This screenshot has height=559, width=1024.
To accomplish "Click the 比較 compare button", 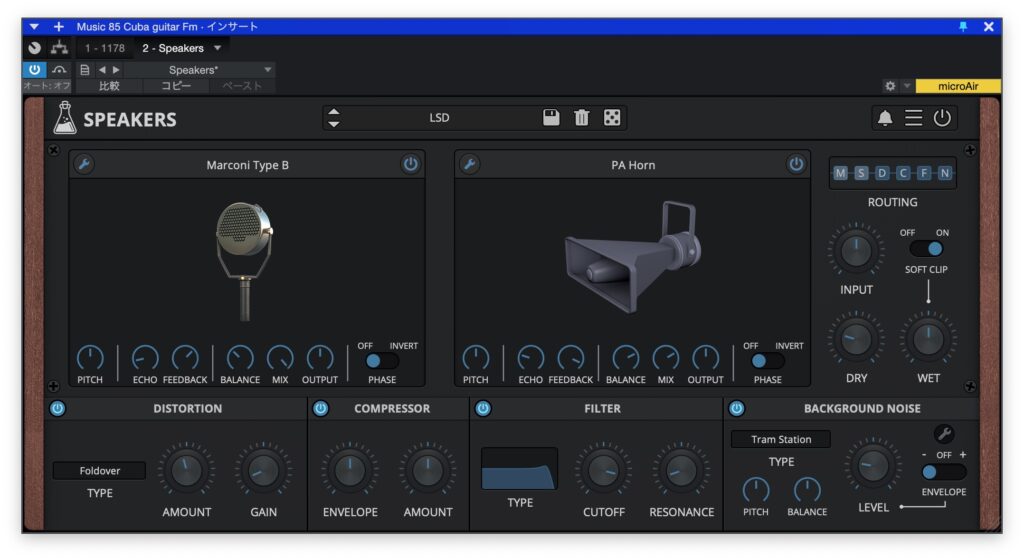I will pyautogui.click(x=107, y=86).
